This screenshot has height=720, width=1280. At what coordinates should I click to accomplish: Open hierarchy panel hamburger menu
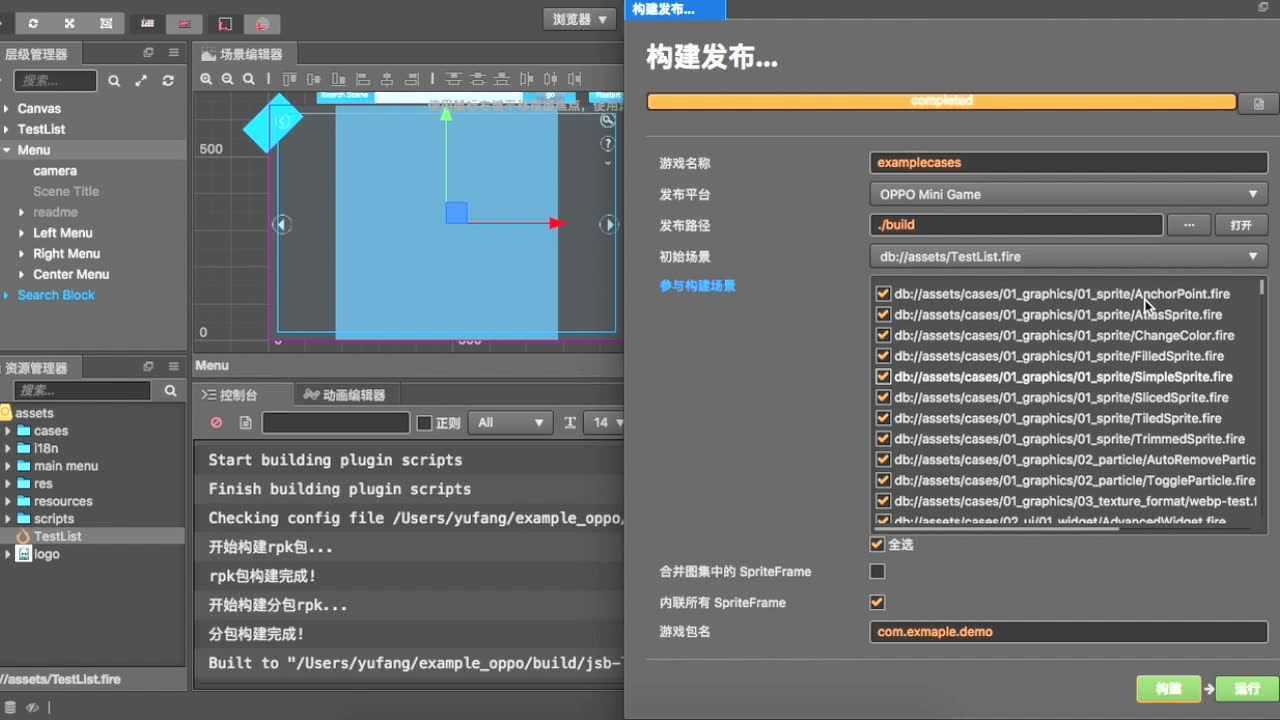173,53
